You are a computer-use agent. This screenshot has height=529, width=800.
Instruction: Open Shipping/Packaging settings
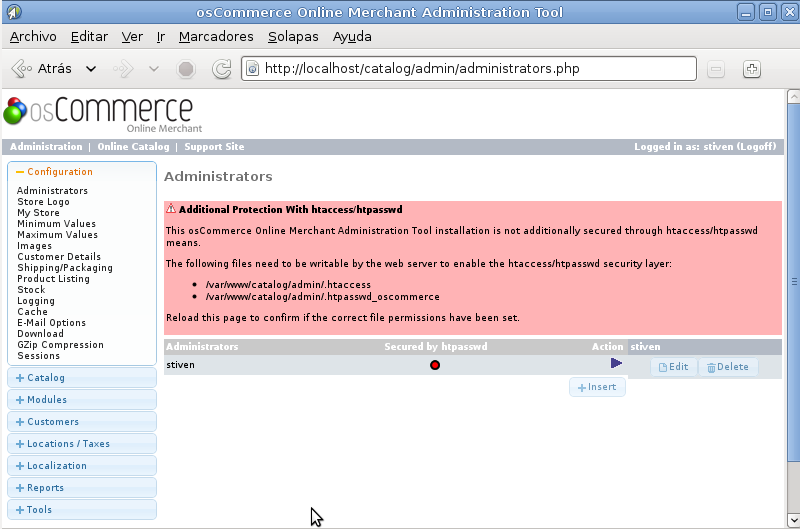coord(65,268)
